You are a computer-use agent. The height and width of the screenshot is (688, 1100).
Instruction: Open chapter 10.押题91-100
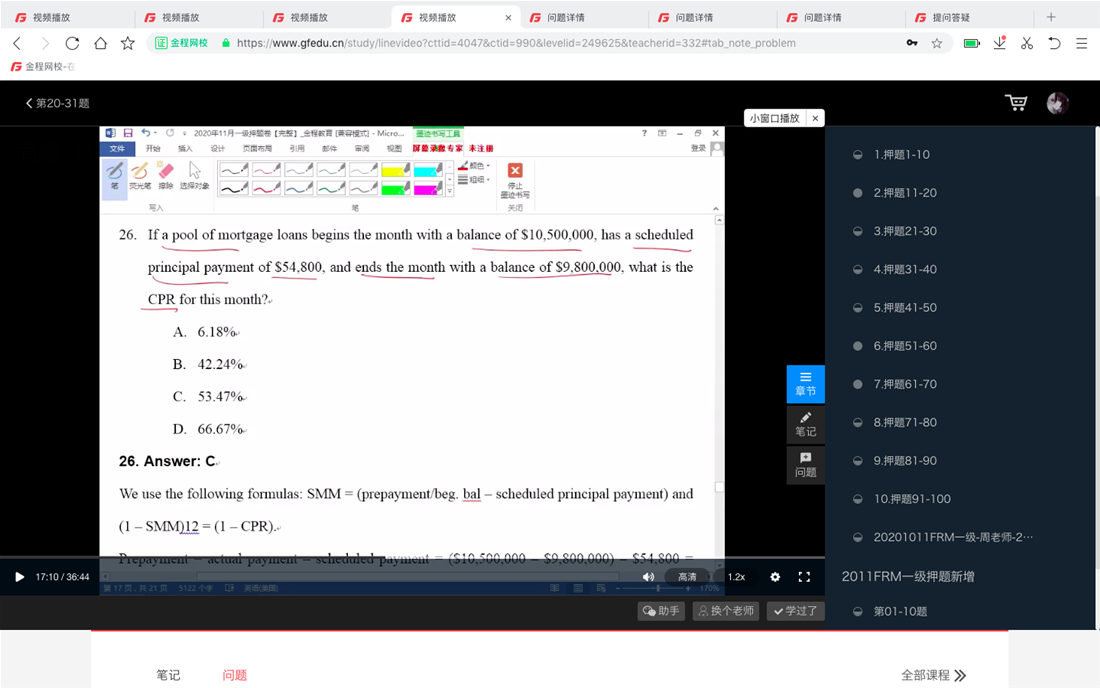point(912,499)
